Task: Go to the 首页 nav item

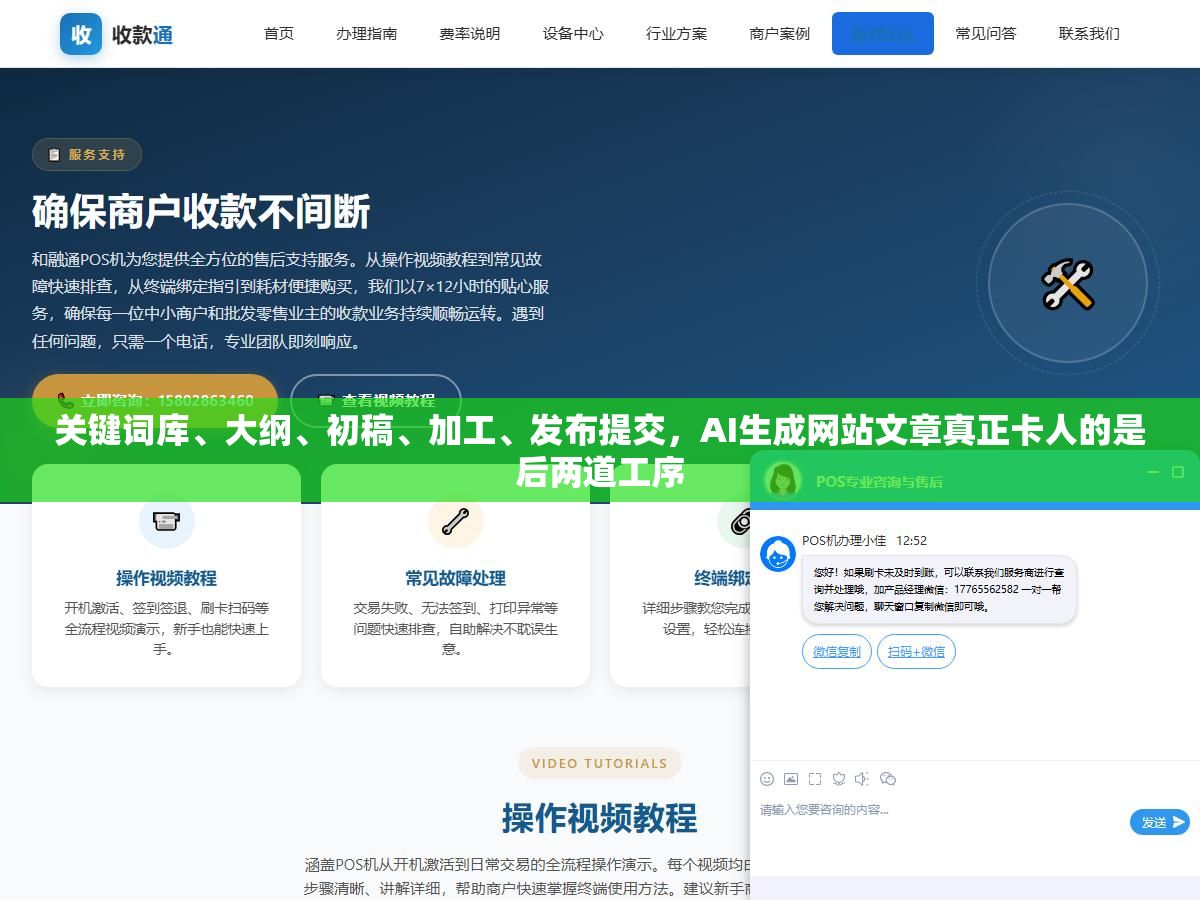Action: 279,33
